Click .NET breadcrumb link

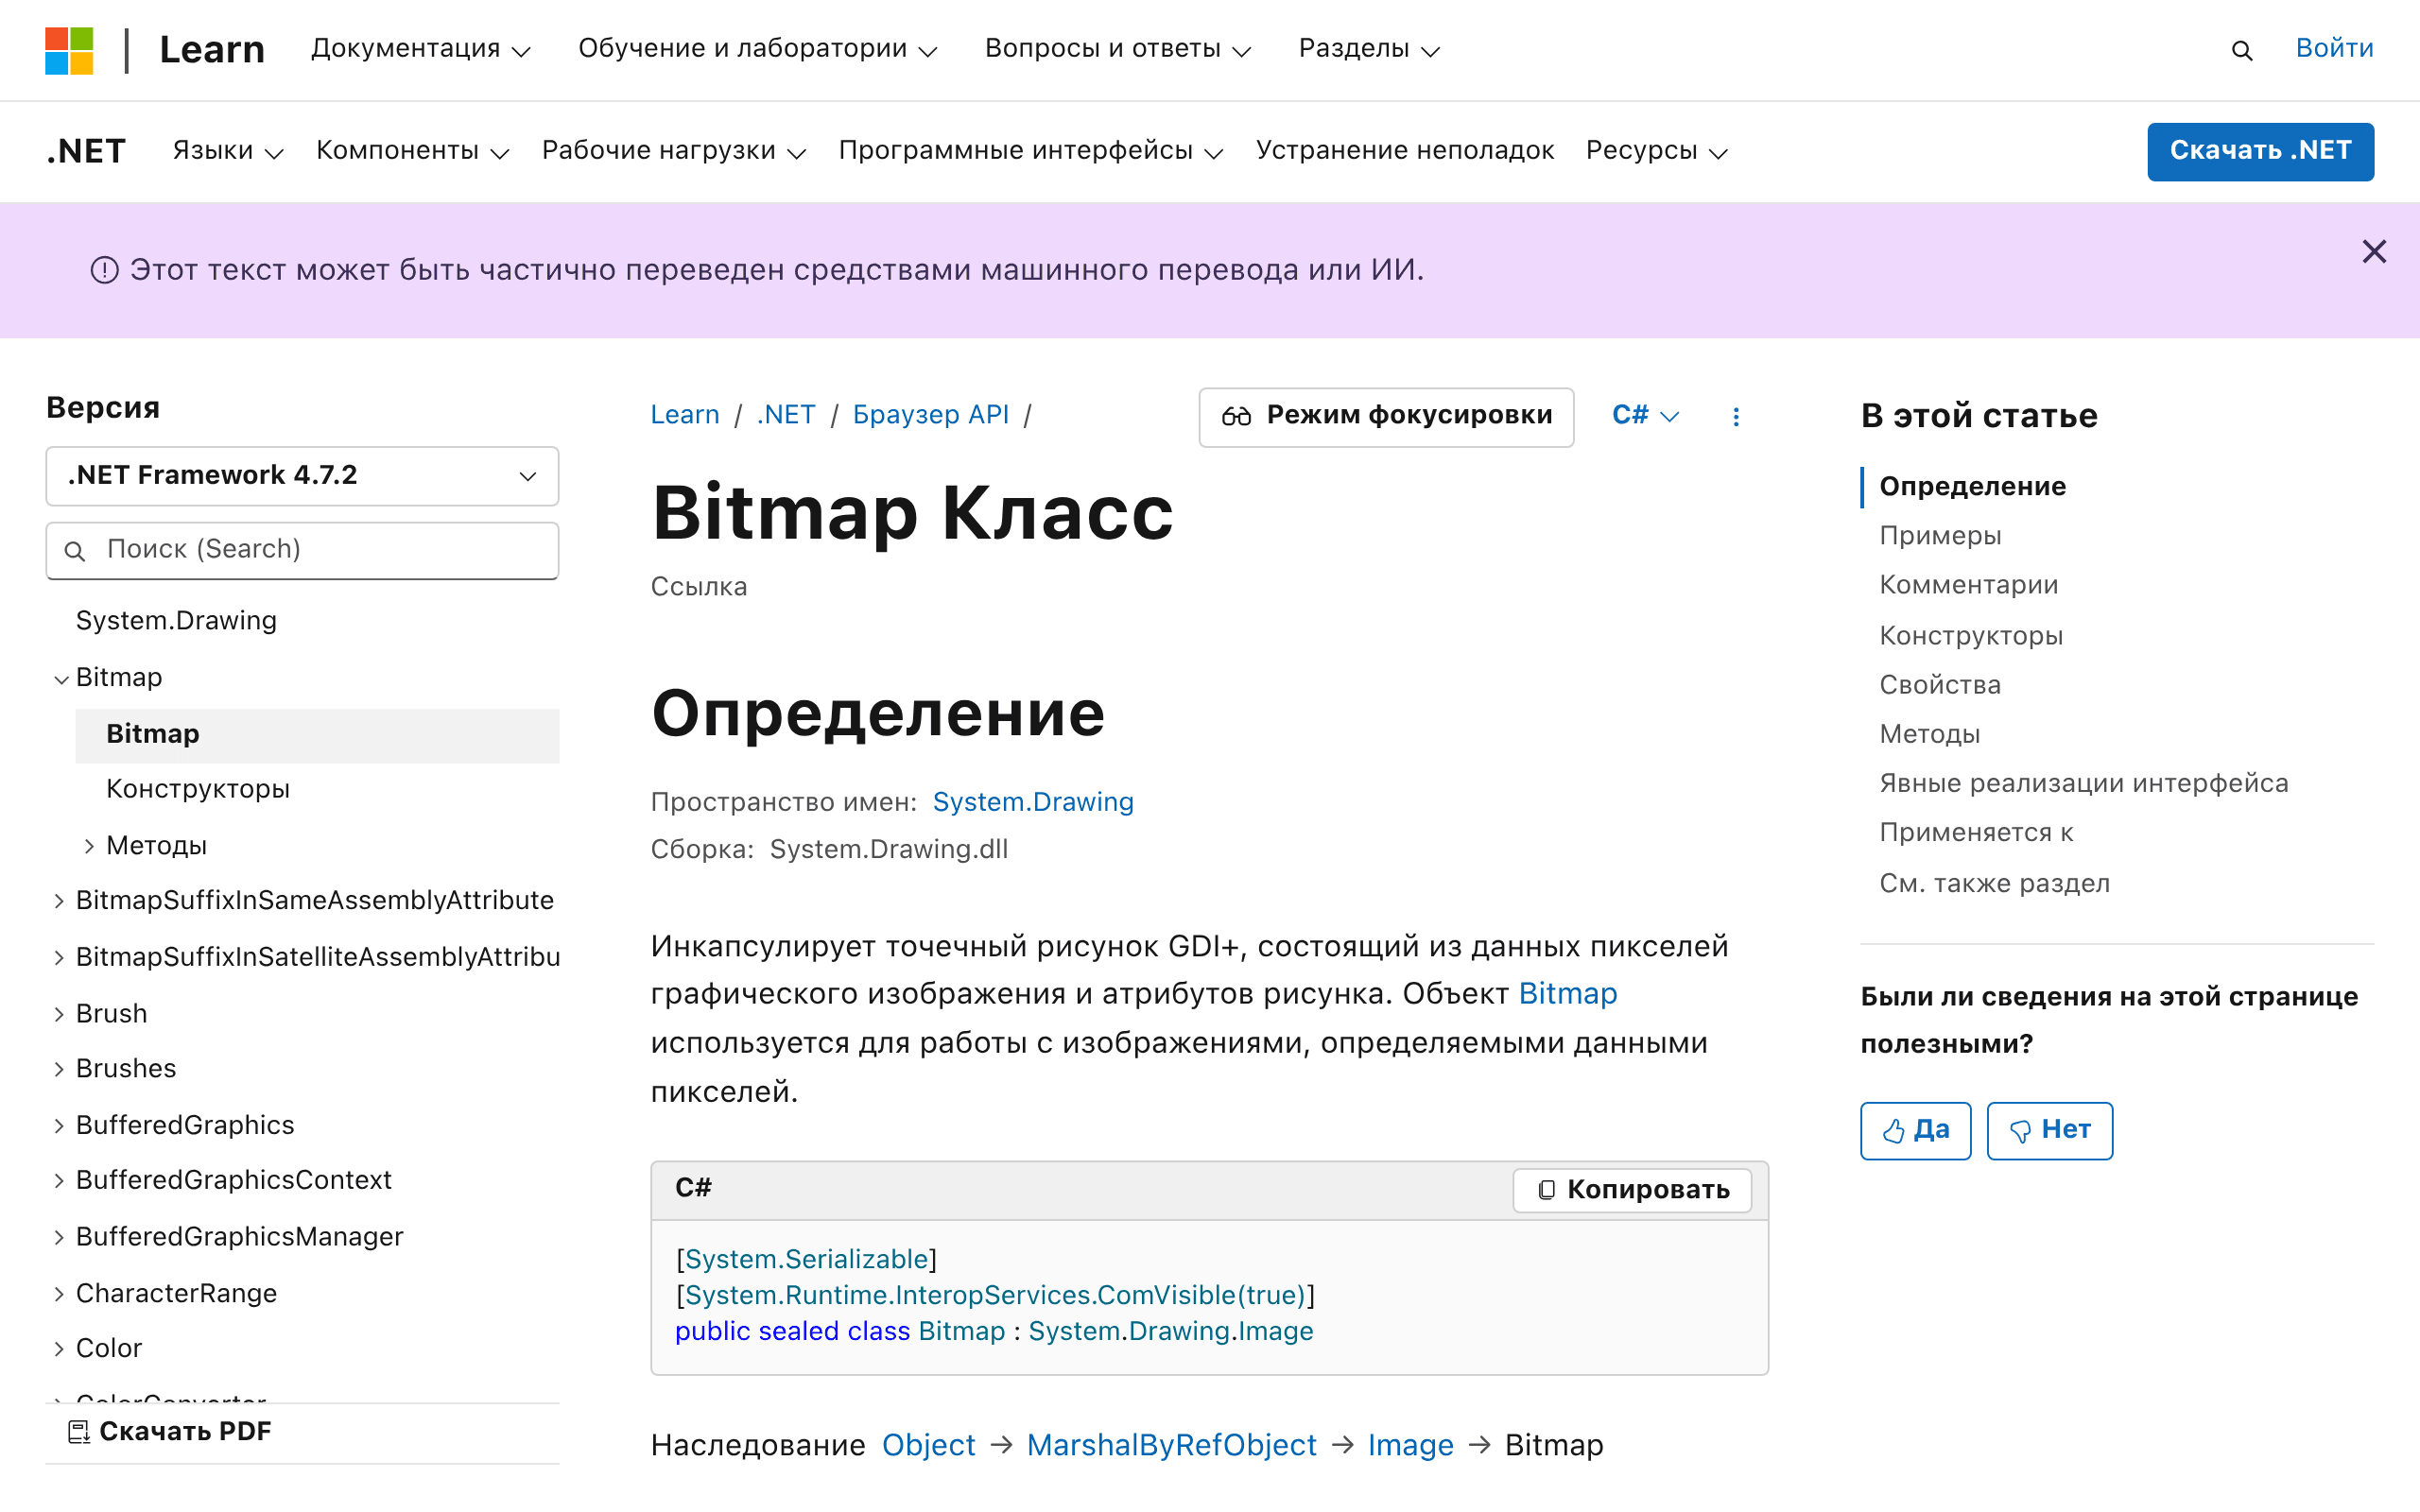[x=786, y=415]
